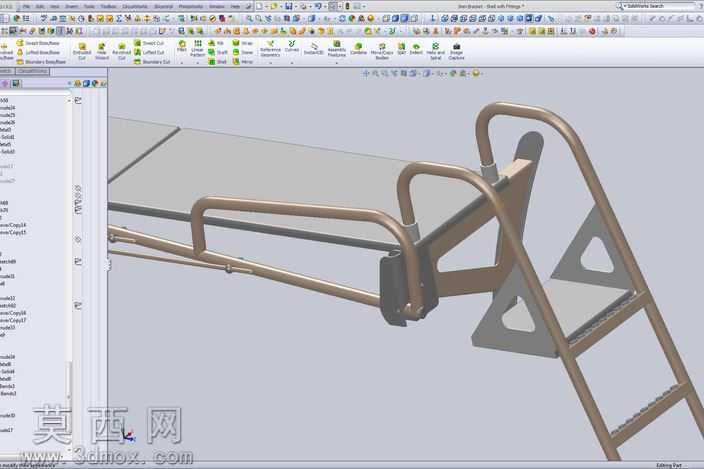Expand the Reference Geometry dropdown arrow
This screenshot has height=469, width=704.
[x=270, y=63]
